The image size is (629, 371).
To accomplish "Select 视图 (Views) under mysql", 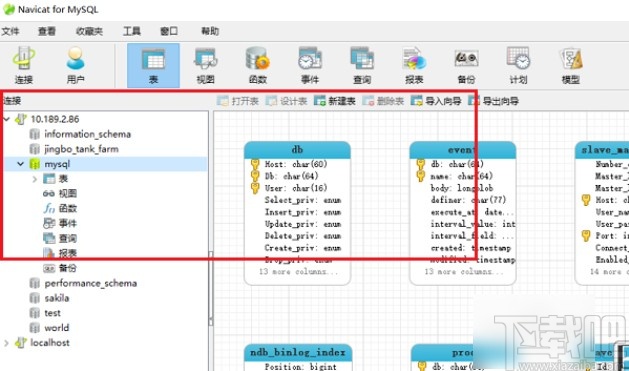I will click(x=67, y=194).
